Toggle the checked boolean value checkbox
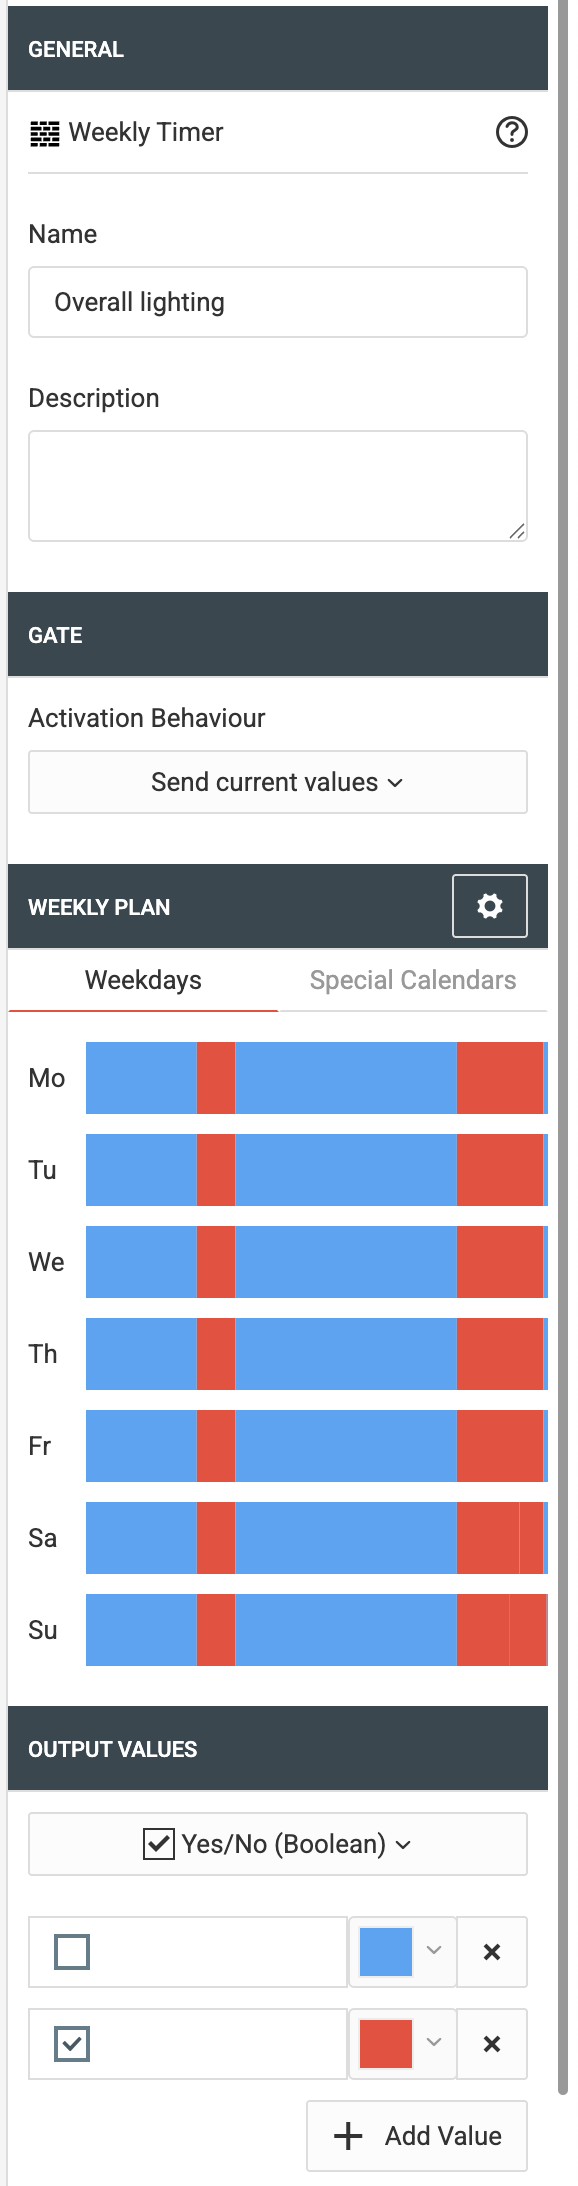Viewport: 578px width, 2186px height. tap(72, 2043)
